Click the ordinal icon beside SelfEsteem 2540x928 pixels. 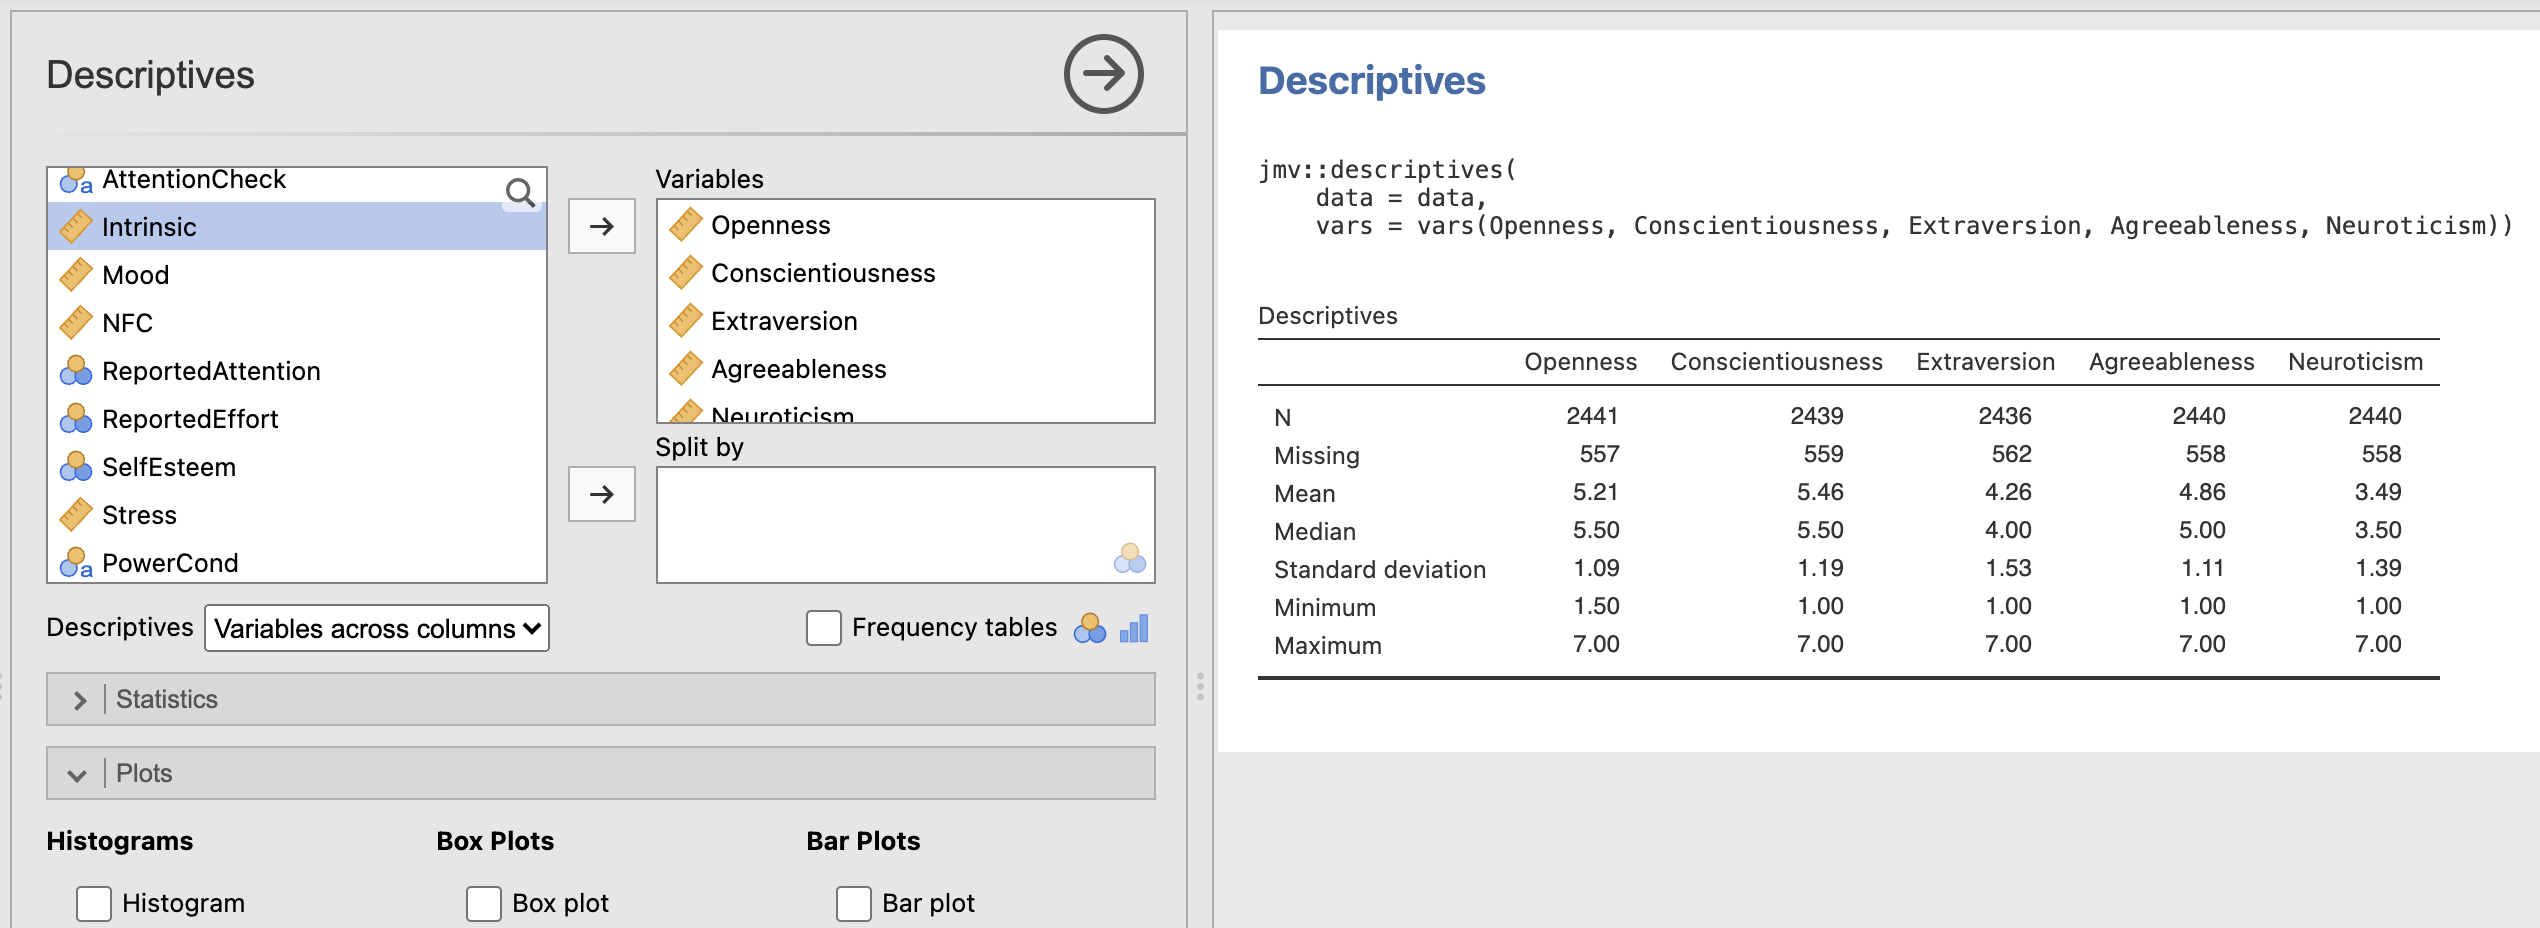[76, 467]
